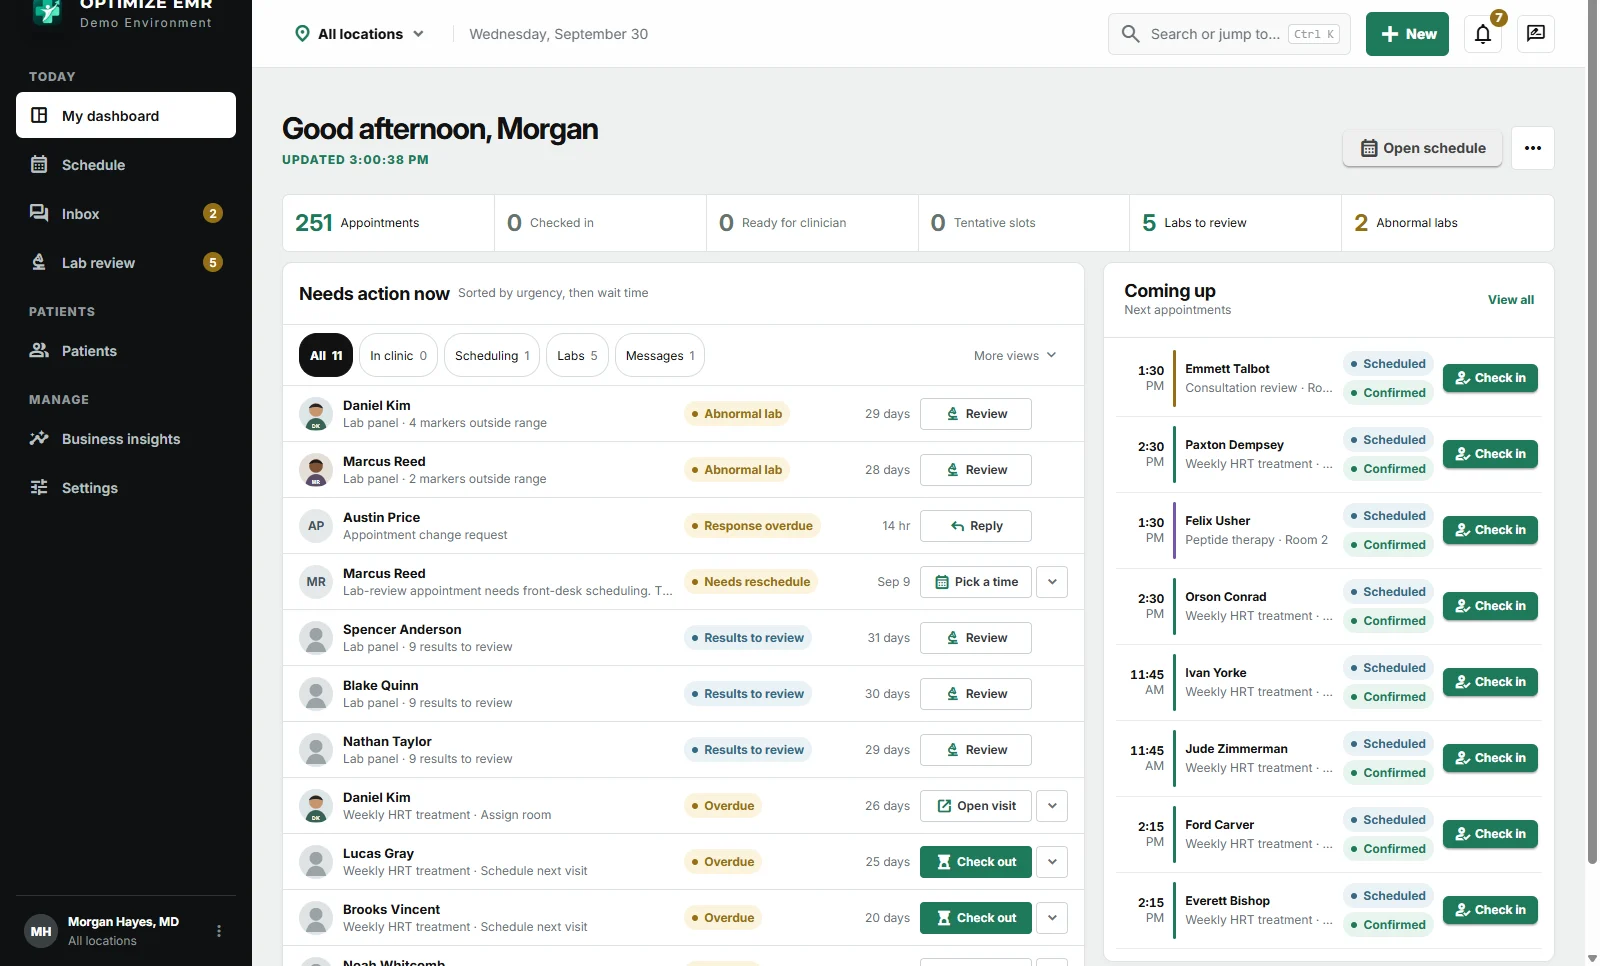Open the three-dot more options menu
This screenshot has height=966, width=1600.
pos(1533,148)
